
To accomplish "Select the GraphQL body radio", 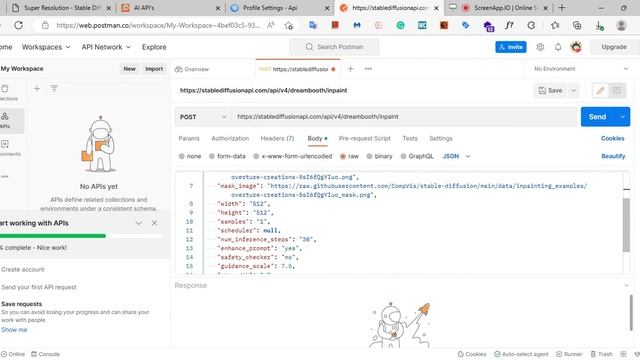I will click(403, 156).
